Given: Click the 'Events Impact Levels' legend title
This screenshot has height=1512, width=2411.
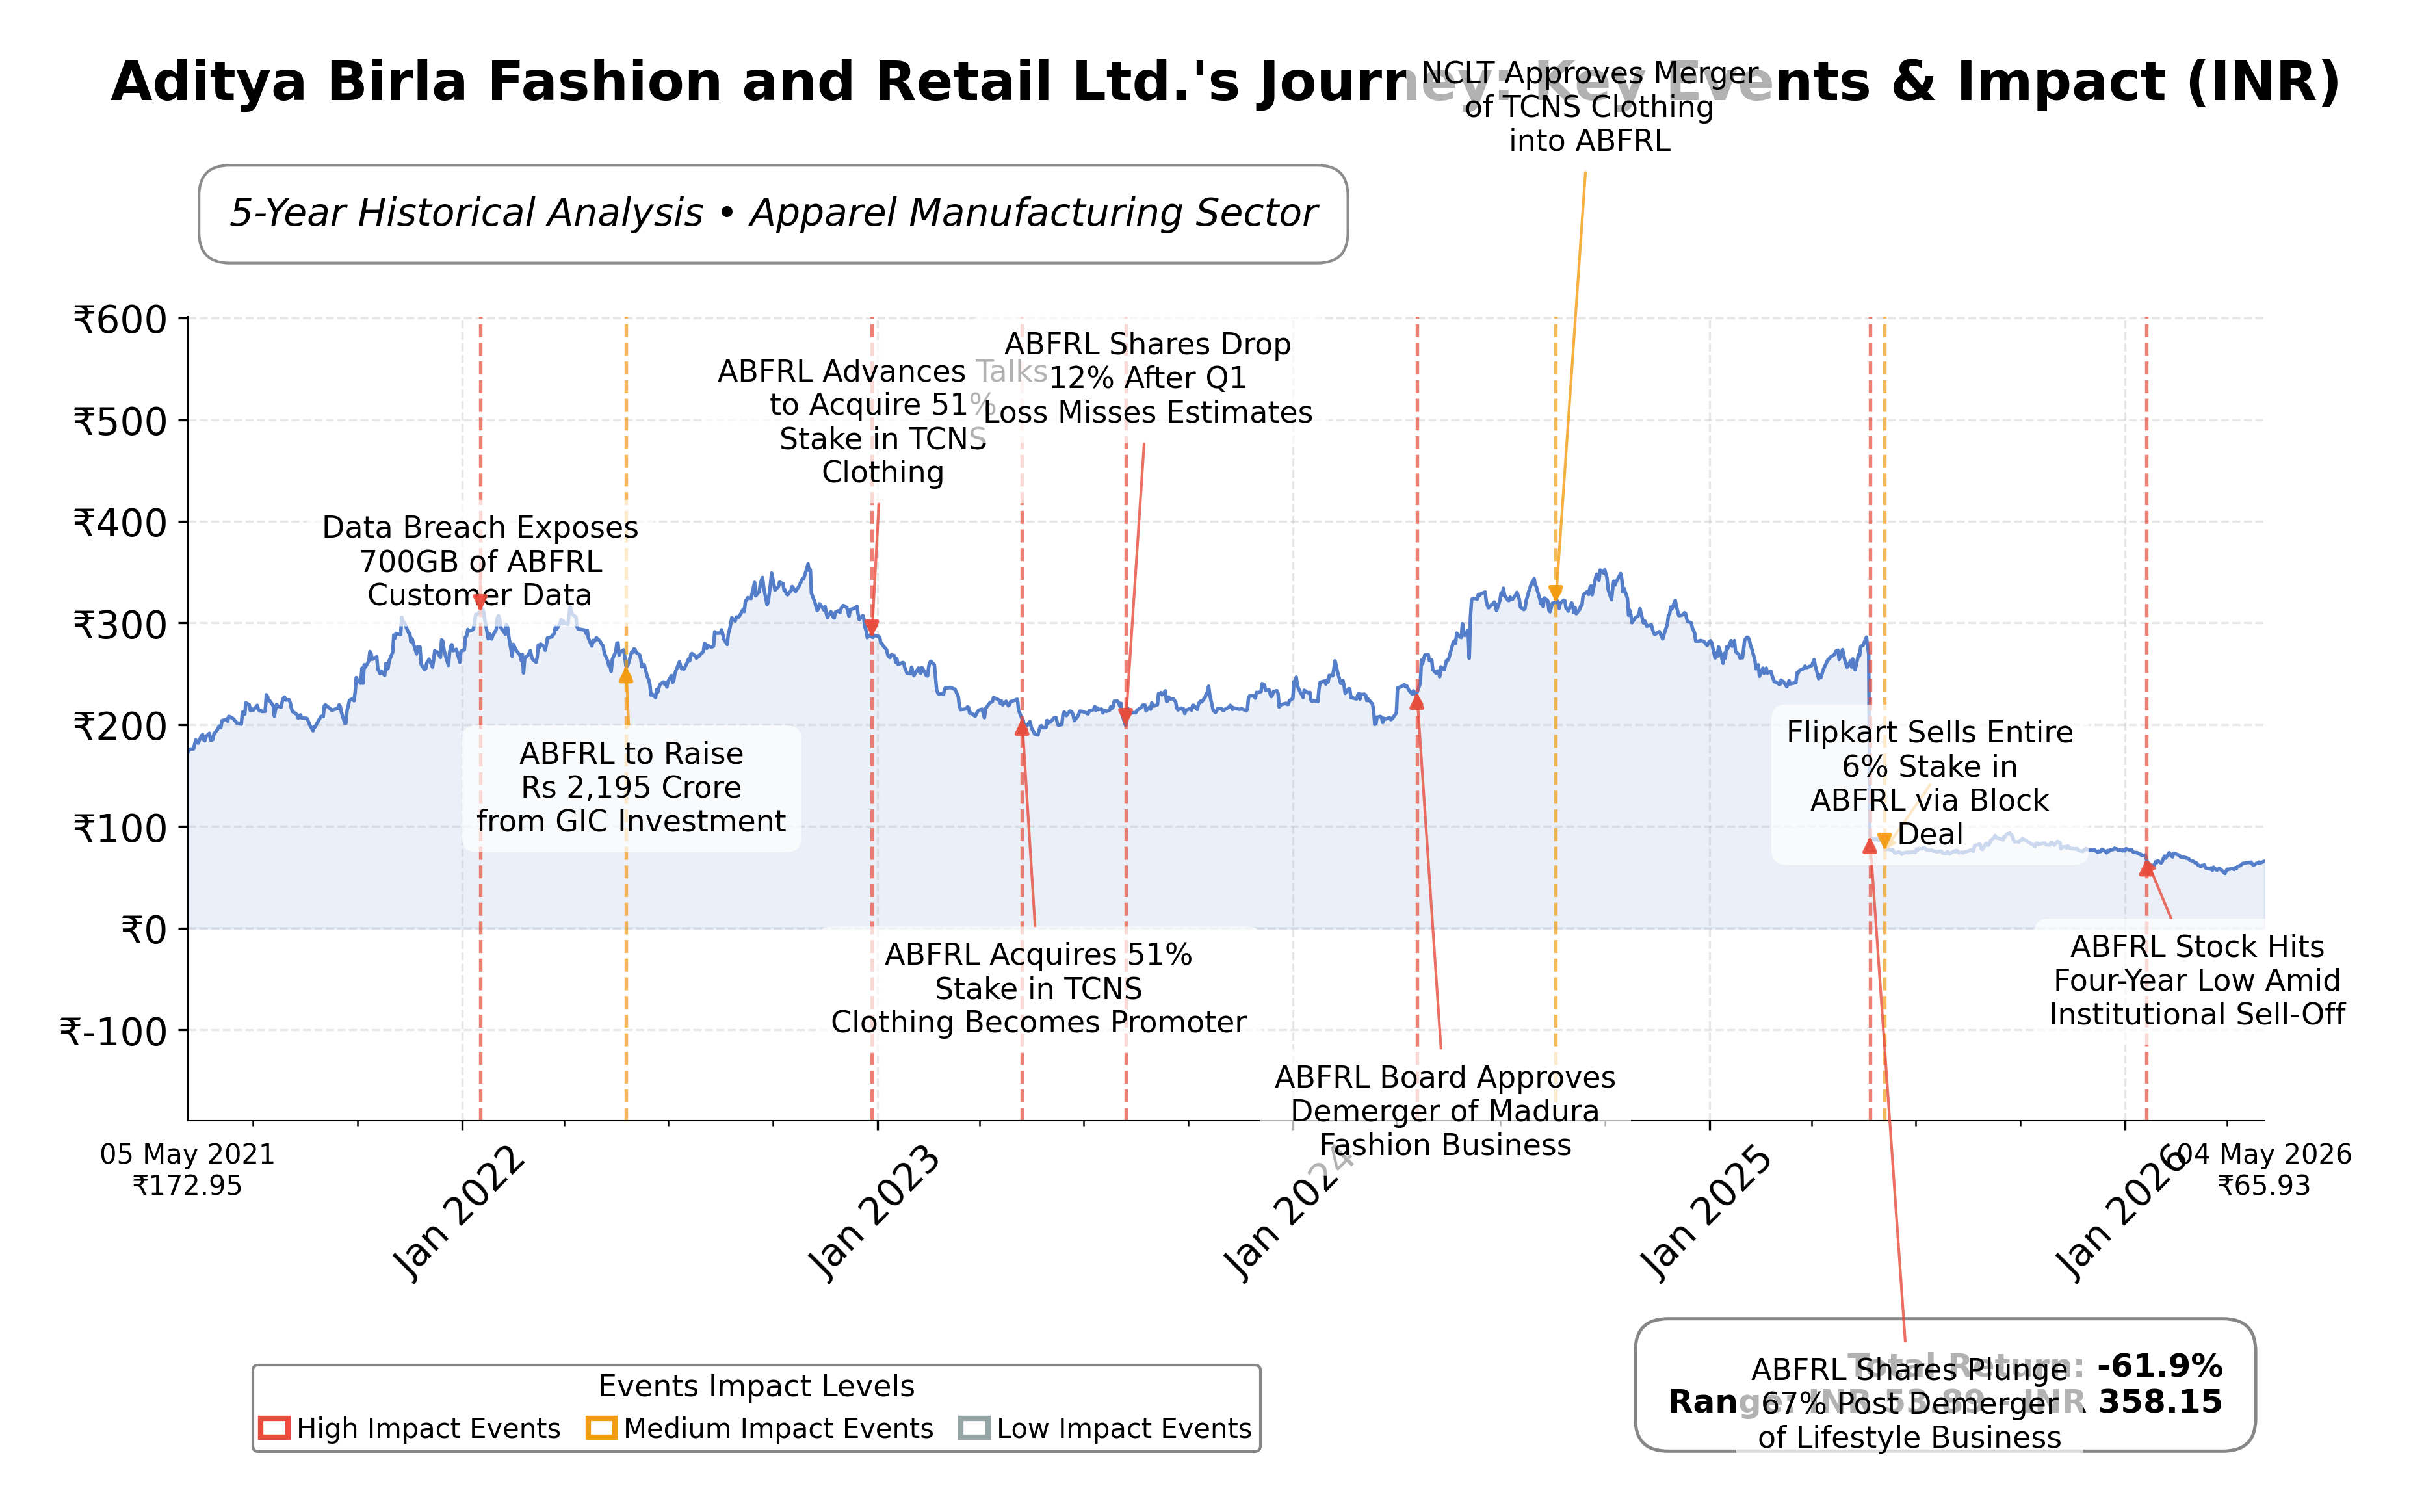Looking at the screenshot, I should point(756,1386).
